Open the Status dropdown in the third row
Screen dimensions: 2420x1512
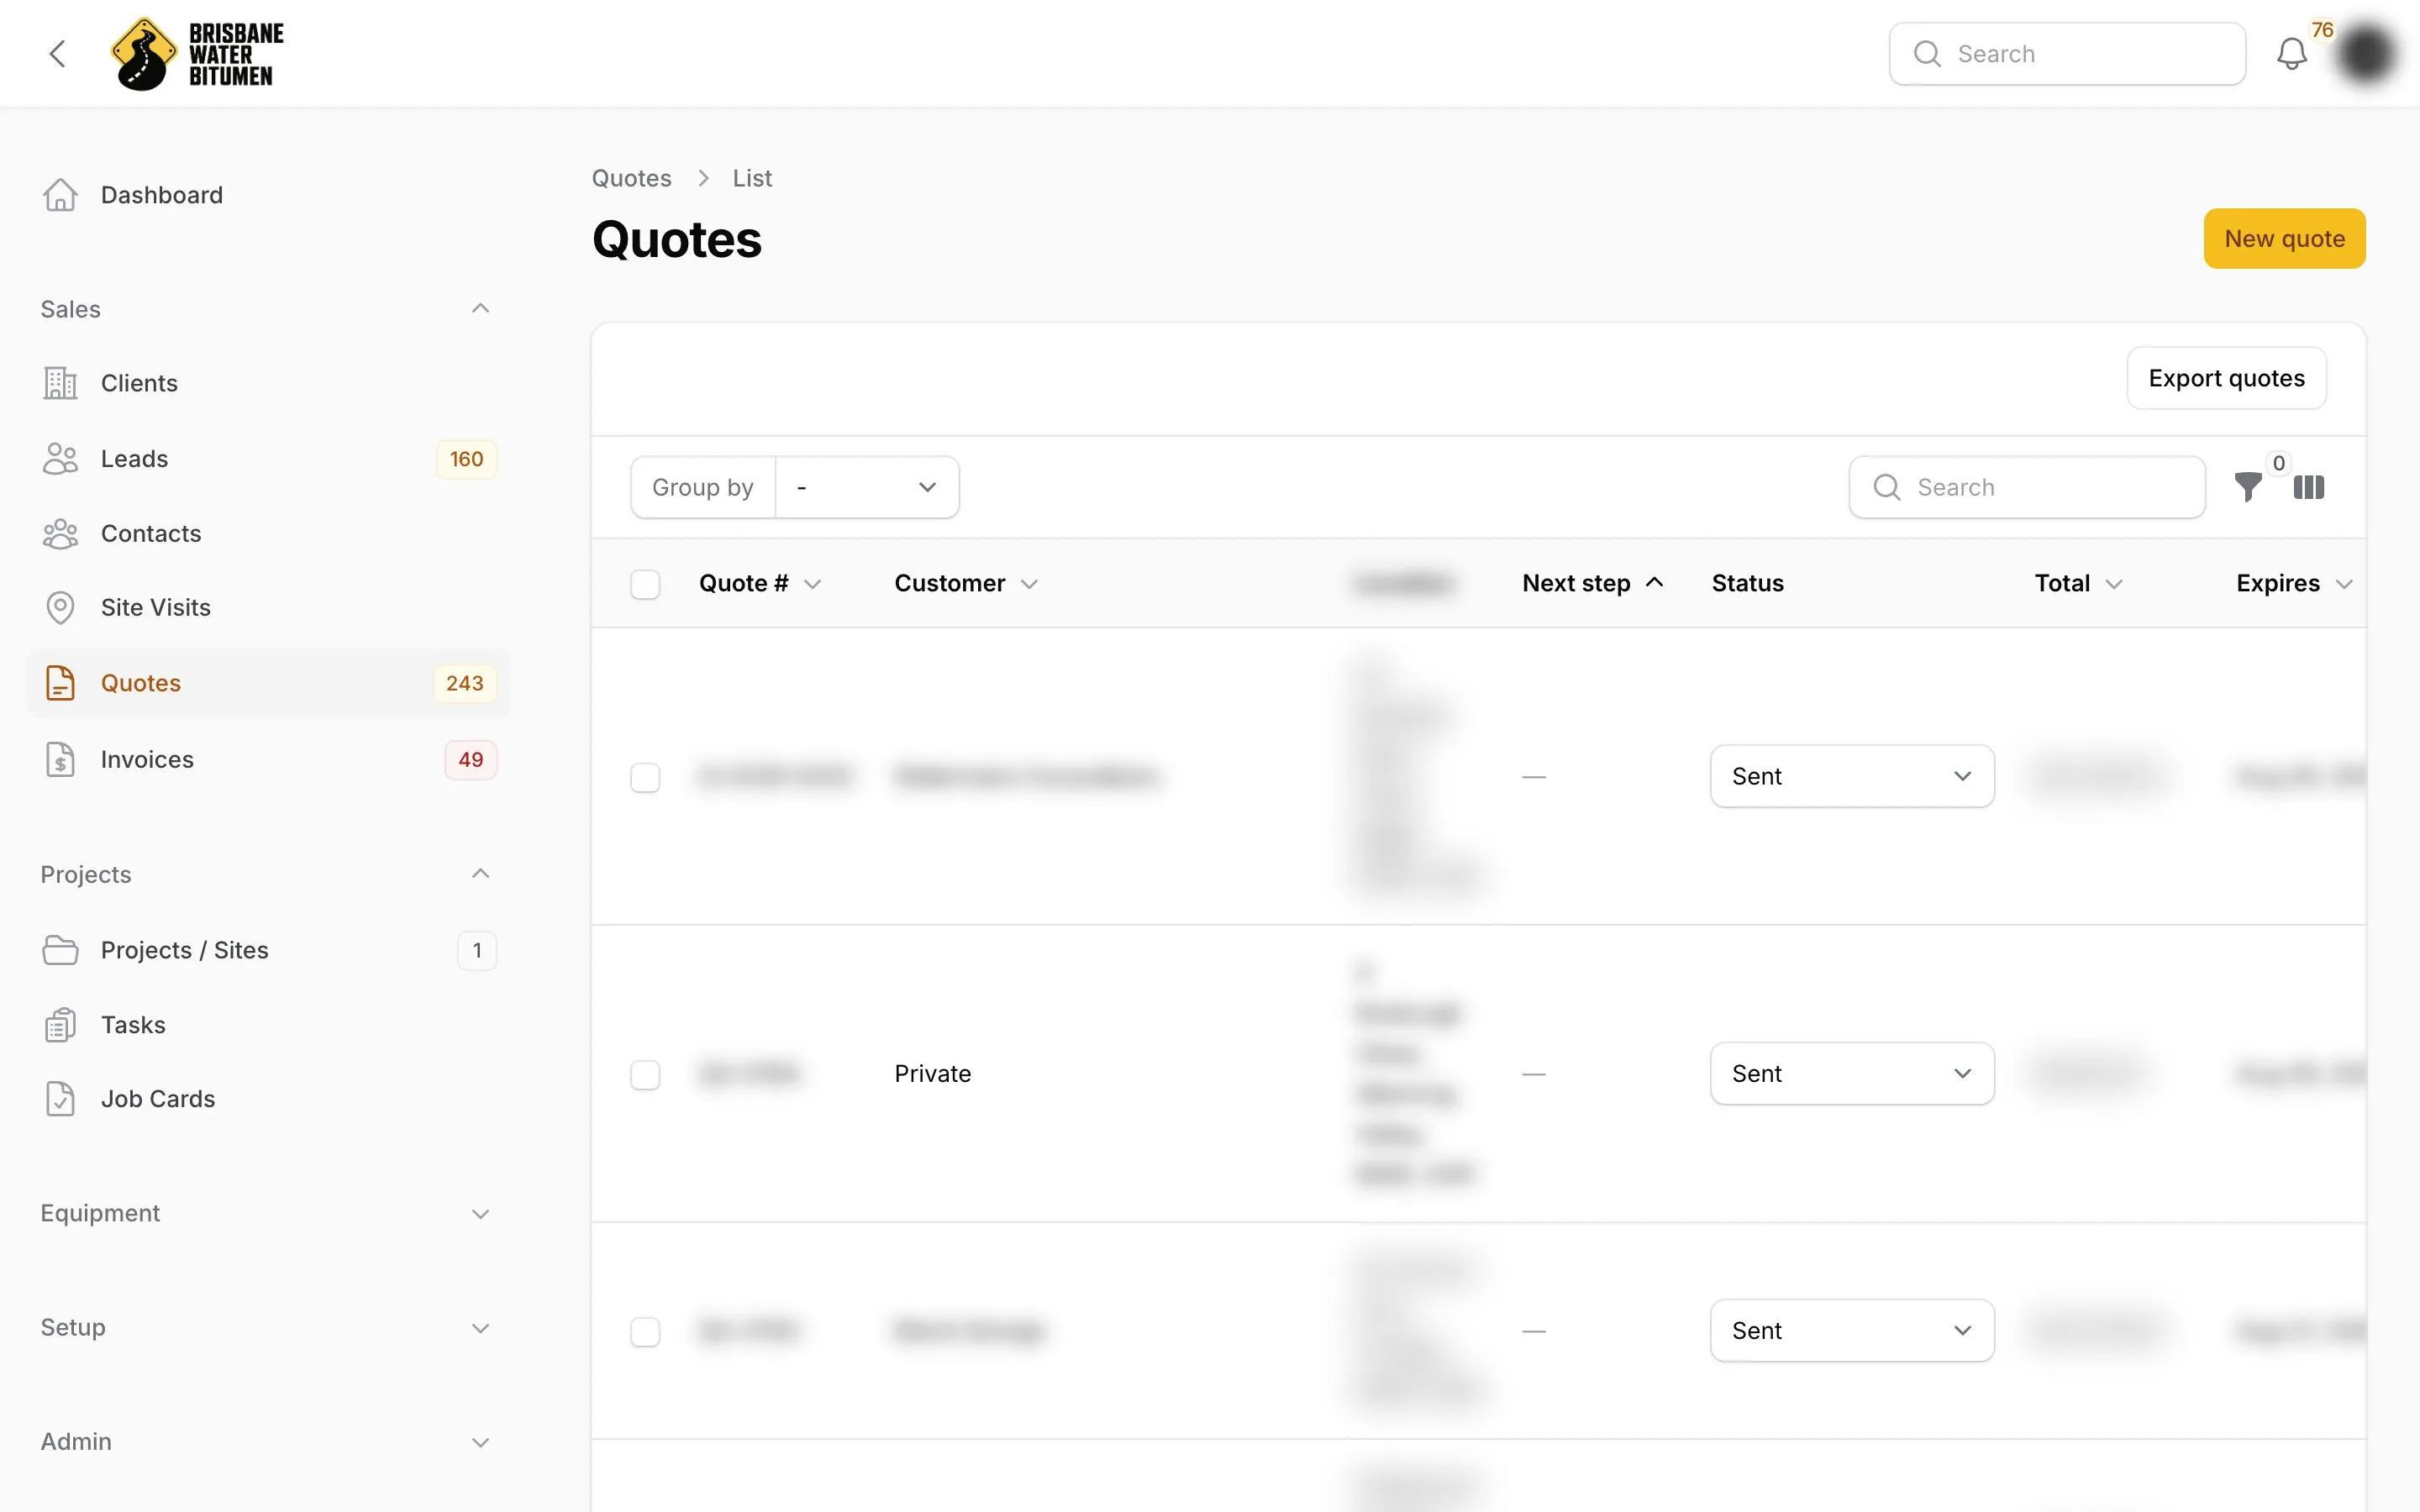click(x=1852, y=1330)
